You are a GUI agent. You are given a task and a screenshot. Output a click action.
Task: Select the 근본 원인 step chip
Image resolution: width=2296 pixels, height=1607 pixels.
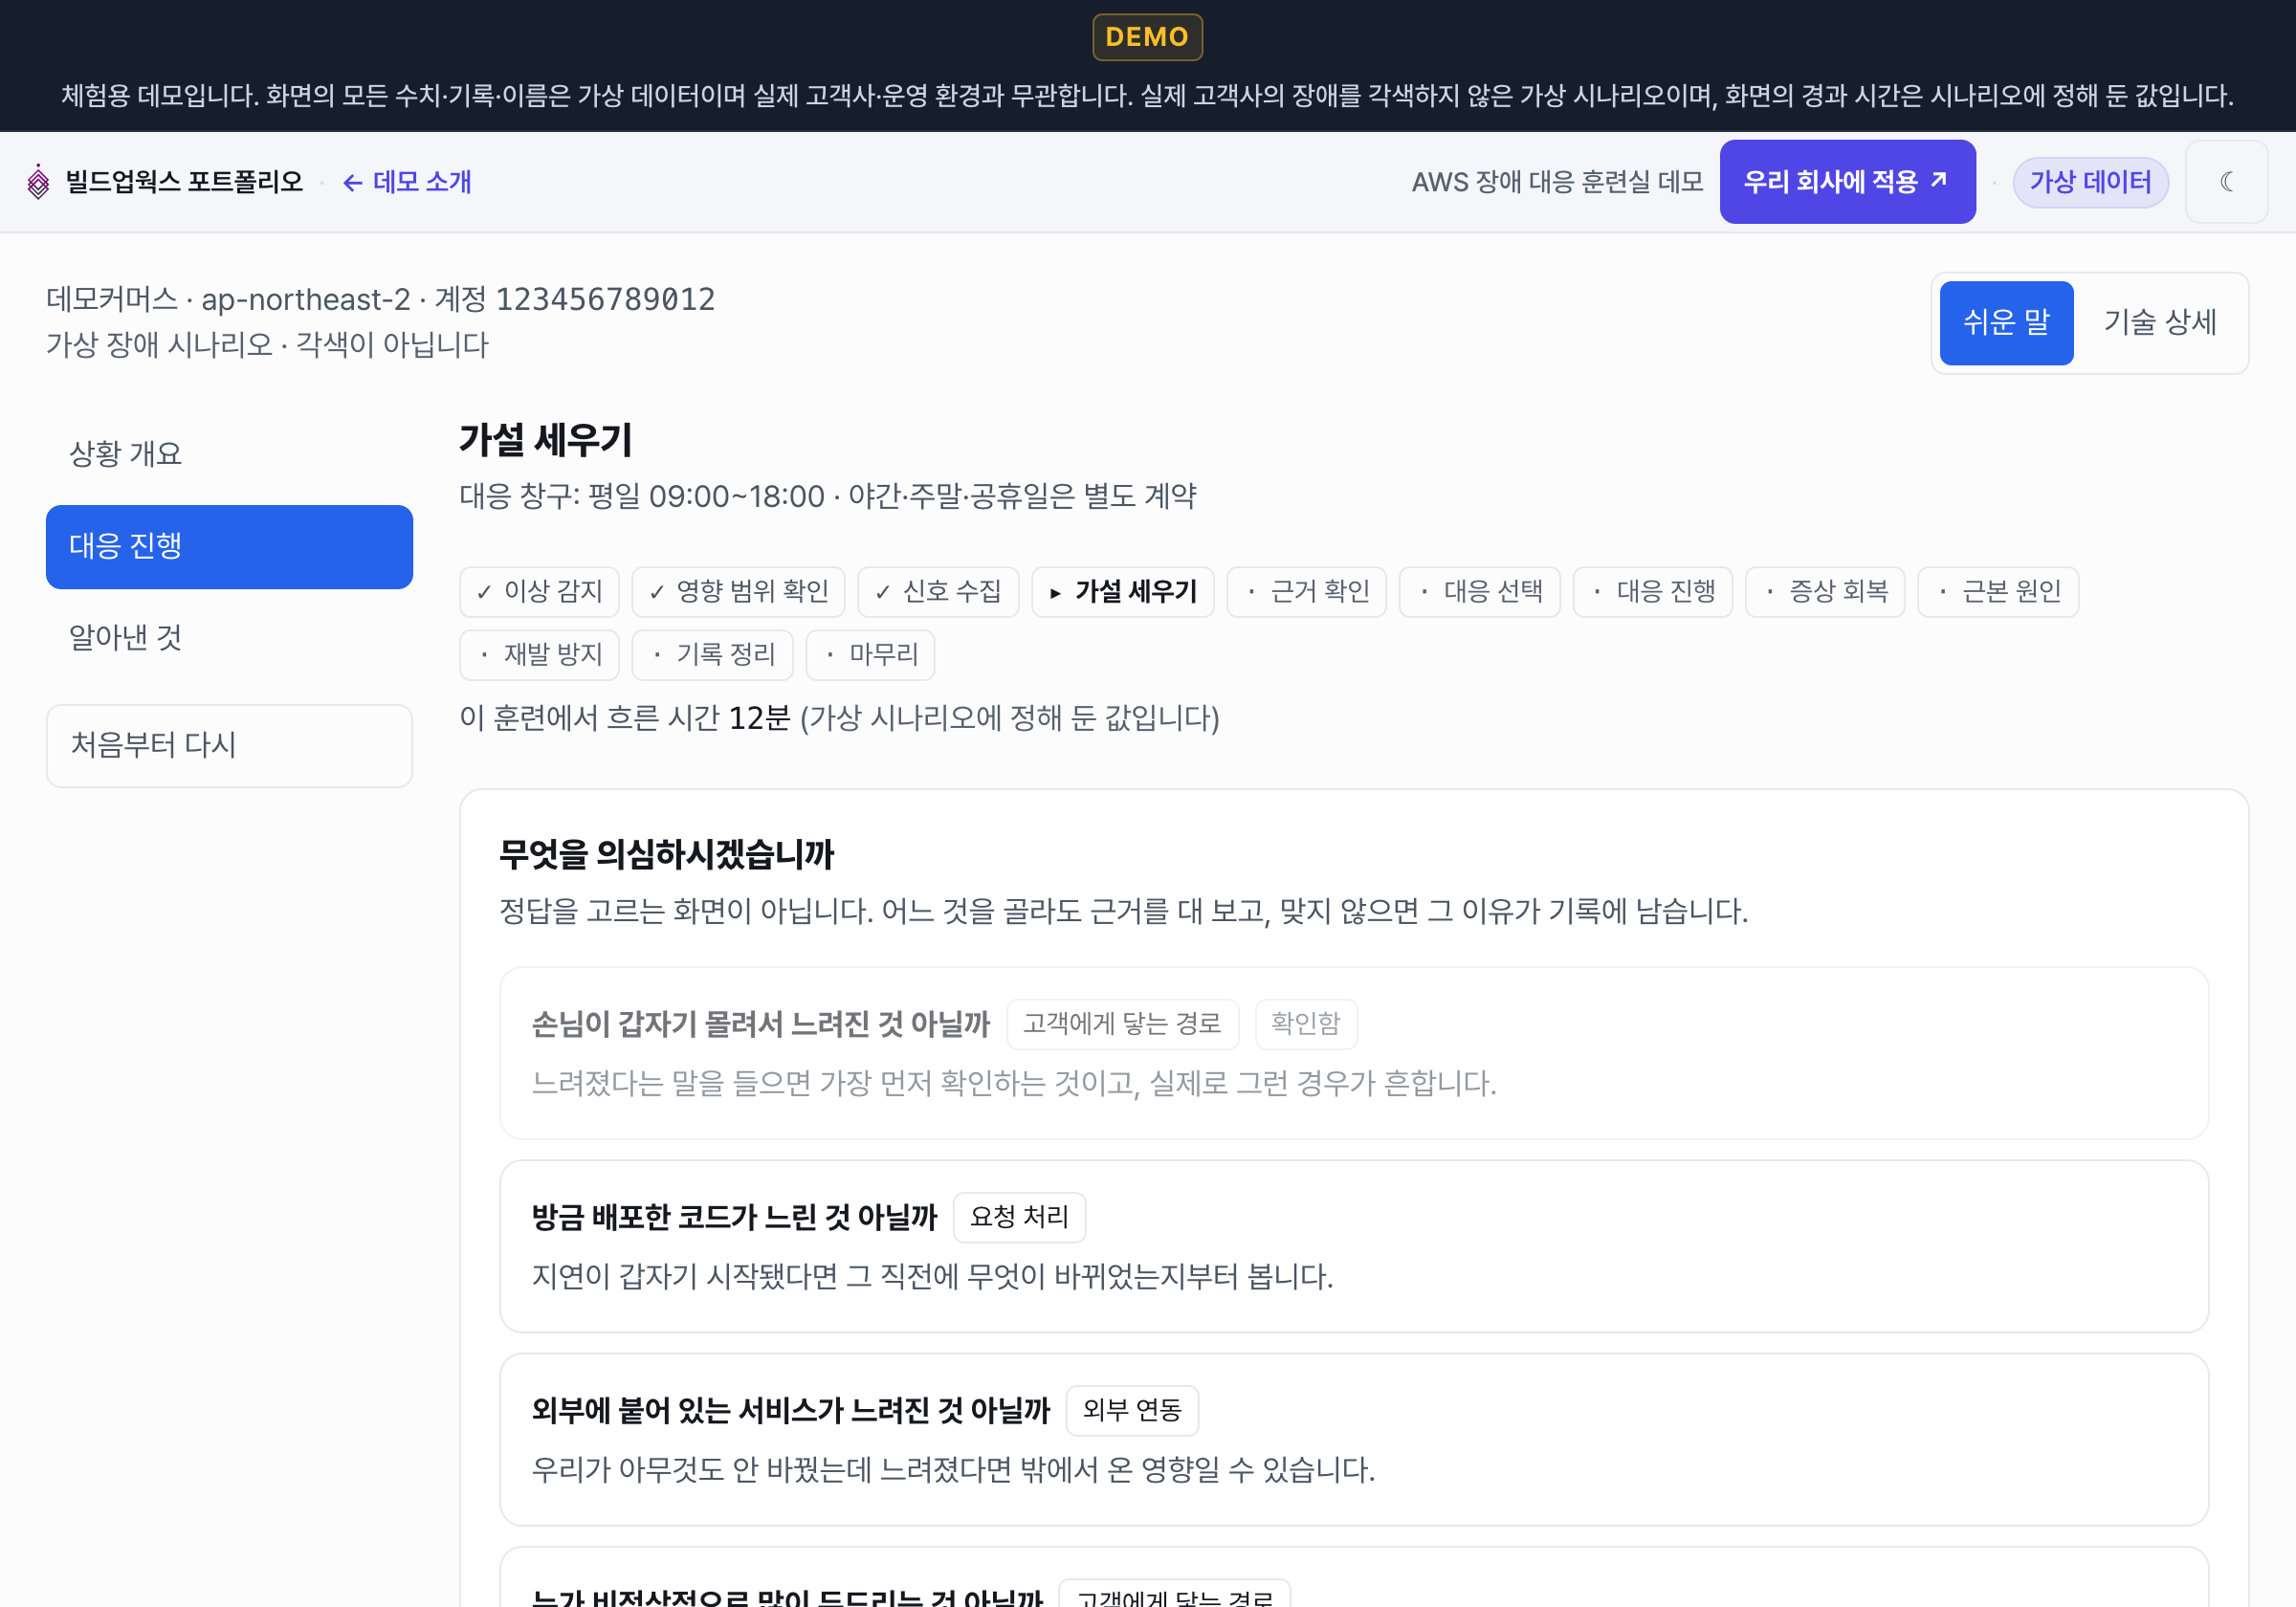tap(1998, 592)
